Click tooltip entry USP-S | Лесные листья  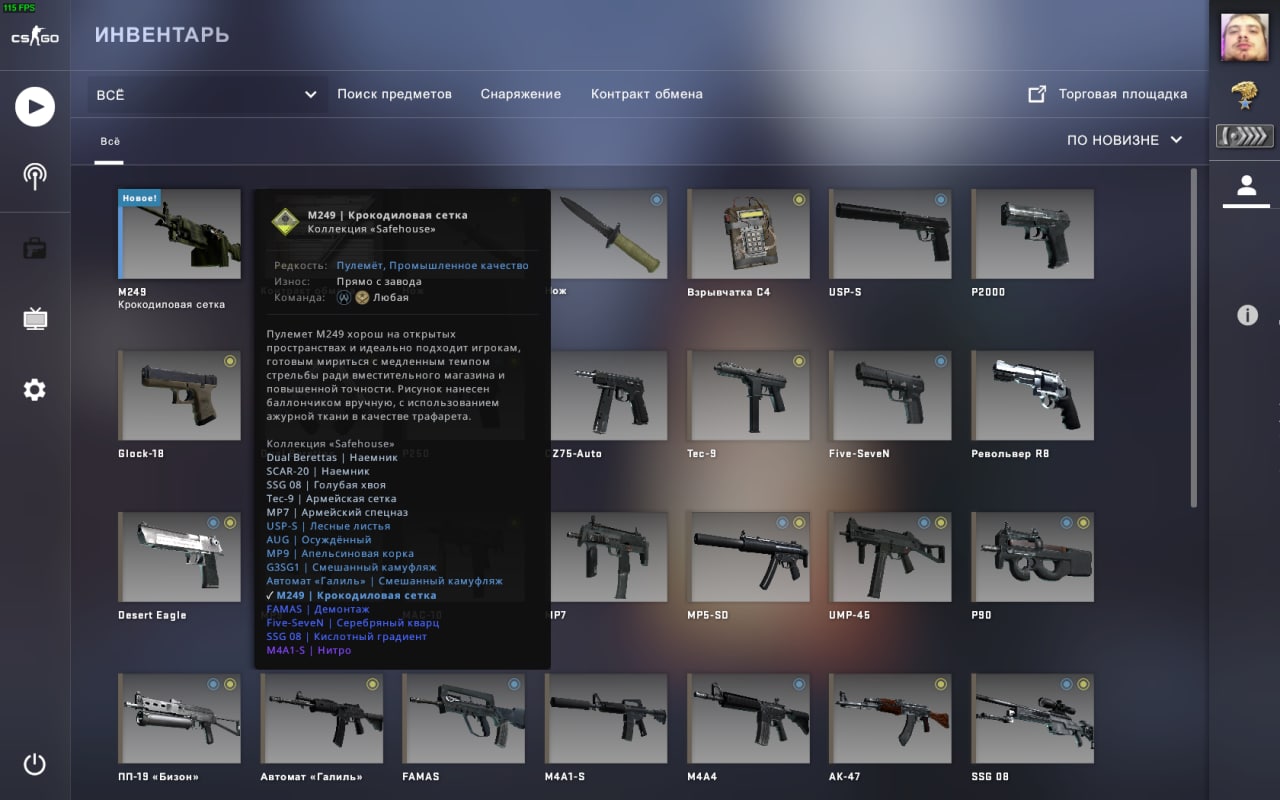328,526
